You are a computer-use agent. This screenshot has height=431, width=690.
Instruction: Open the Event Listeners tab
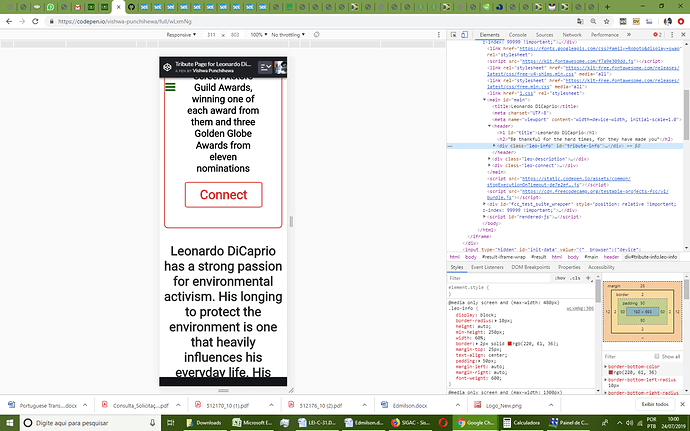coord(487,267)
